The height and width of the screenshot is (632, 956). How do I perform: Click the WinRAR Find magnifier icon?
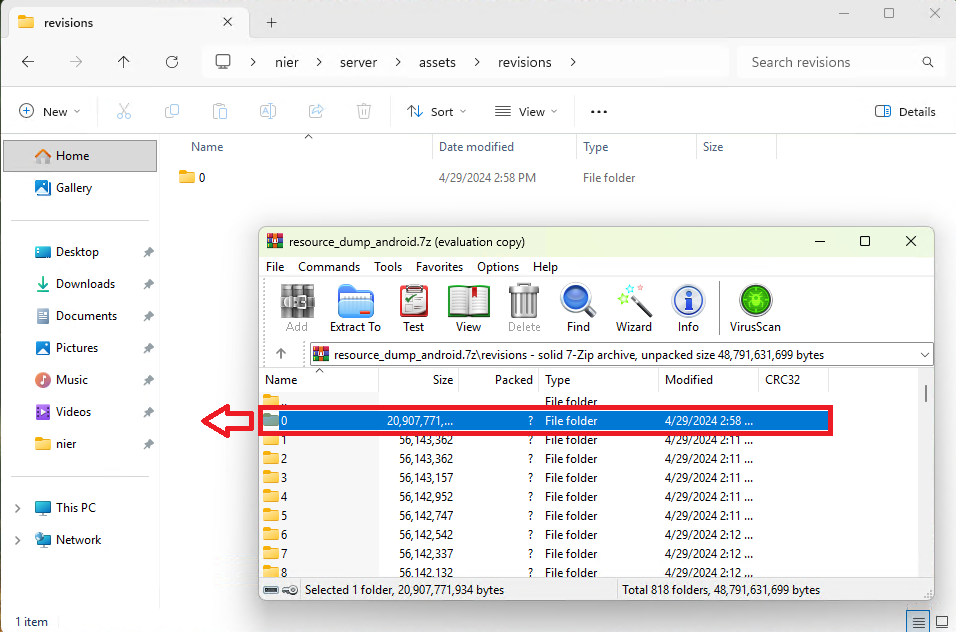tap(578, 301)
